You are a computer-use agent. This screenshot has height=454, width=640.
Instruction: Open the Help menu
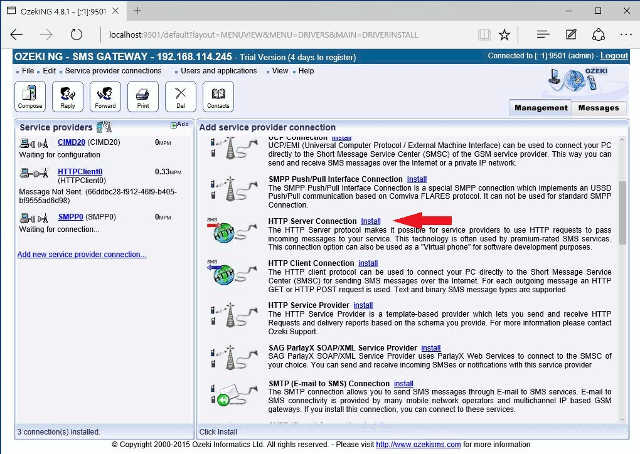click(x=306, y=71)
